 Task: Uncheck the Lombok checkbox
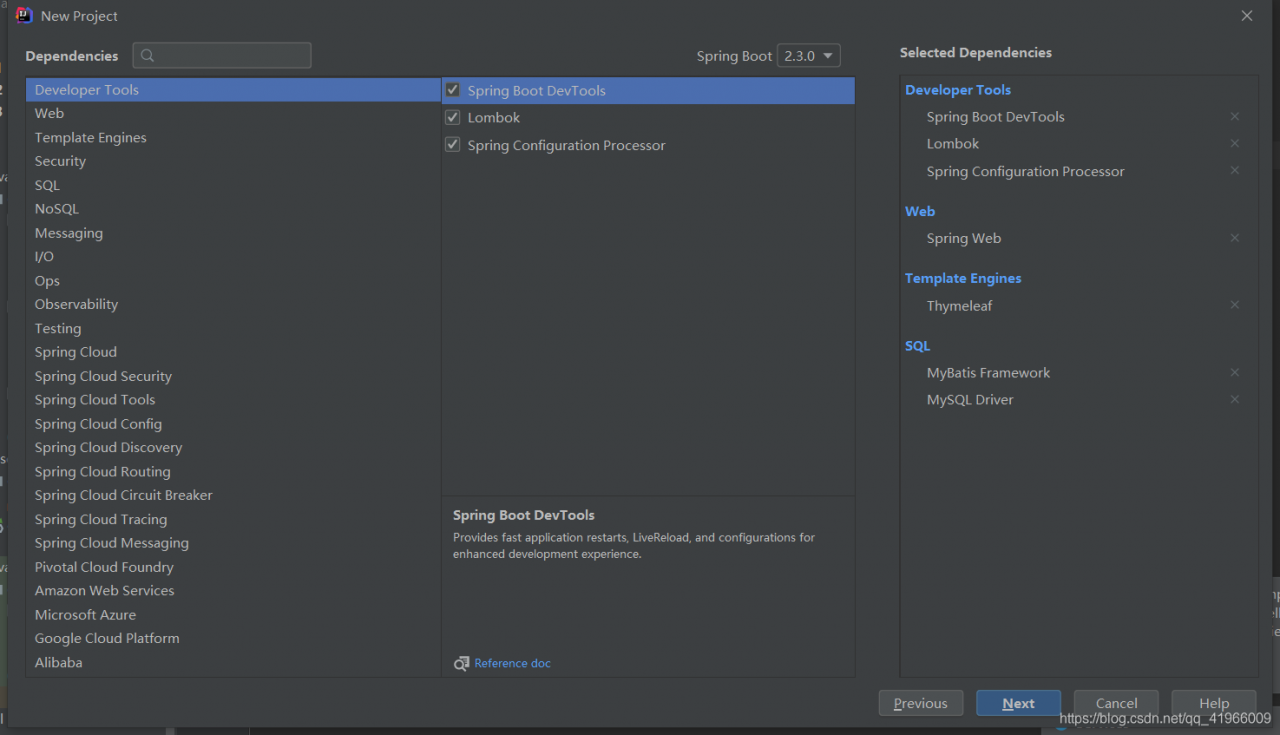(453, 117)
